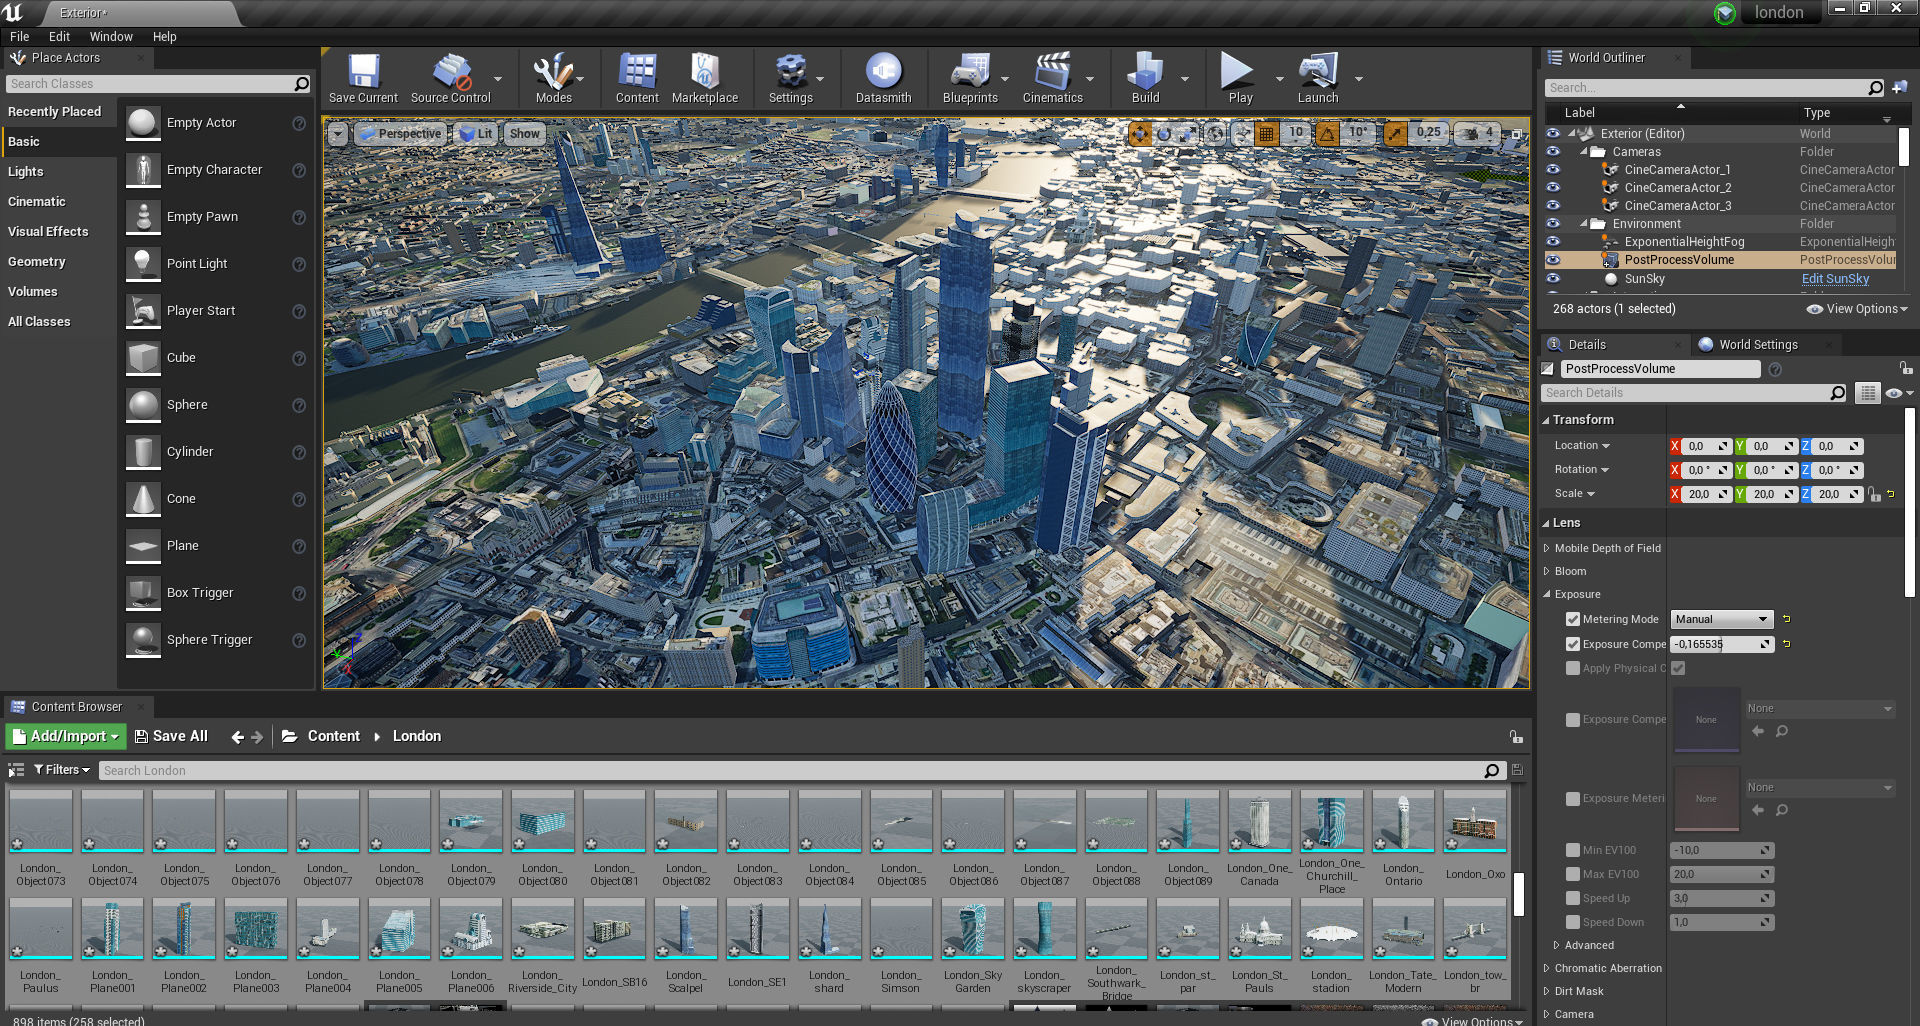The width and height of the screenshot is (1920, 1026).
Task: Click the Build toolbar icon
Action: point(1145,78)
